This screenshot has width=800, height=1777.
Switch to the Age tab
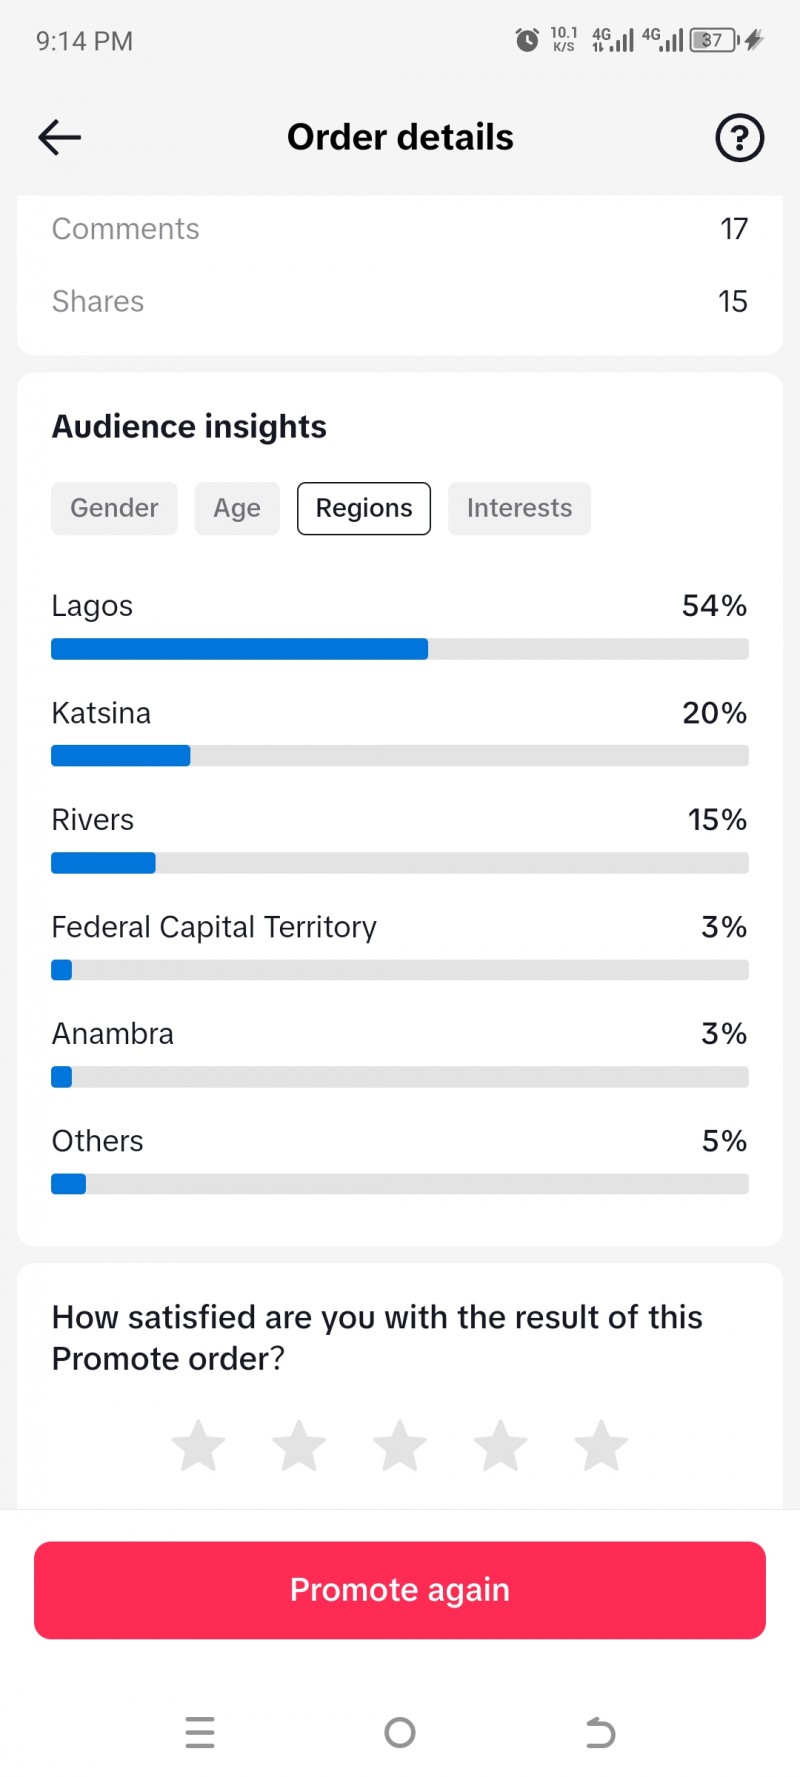[237, 508]
